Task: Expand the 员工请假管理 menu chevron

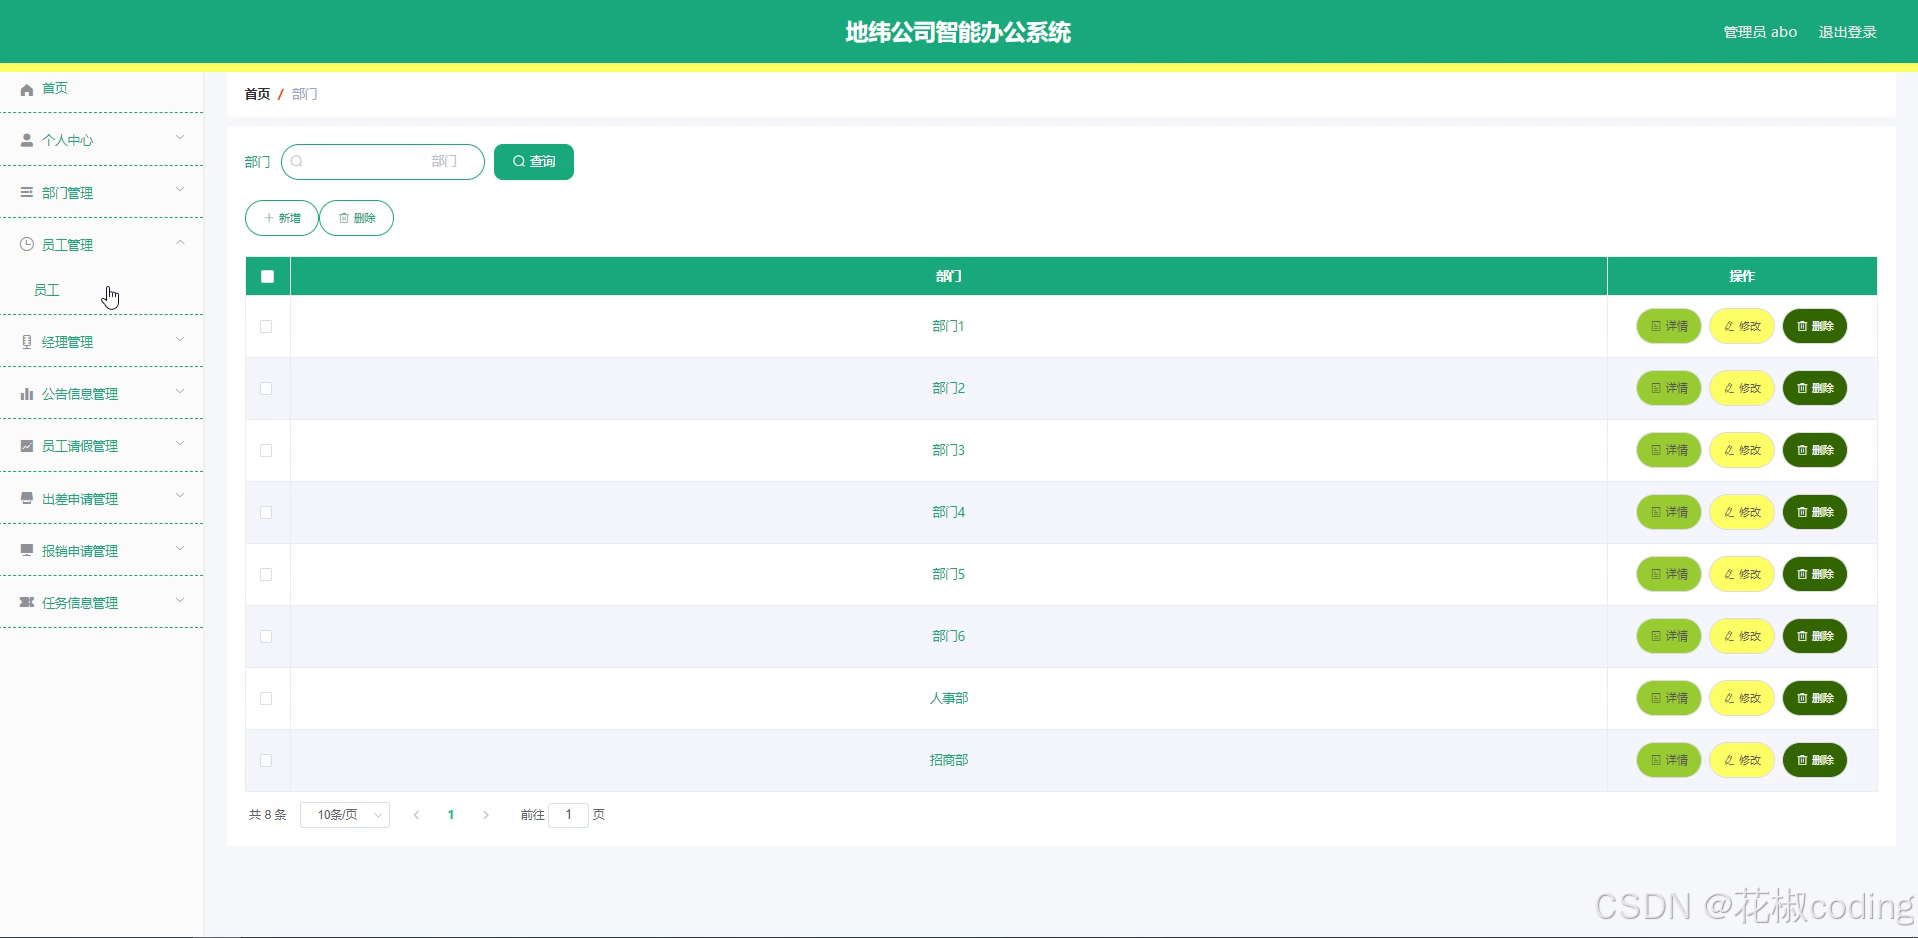Action: (x=180, y=443)
